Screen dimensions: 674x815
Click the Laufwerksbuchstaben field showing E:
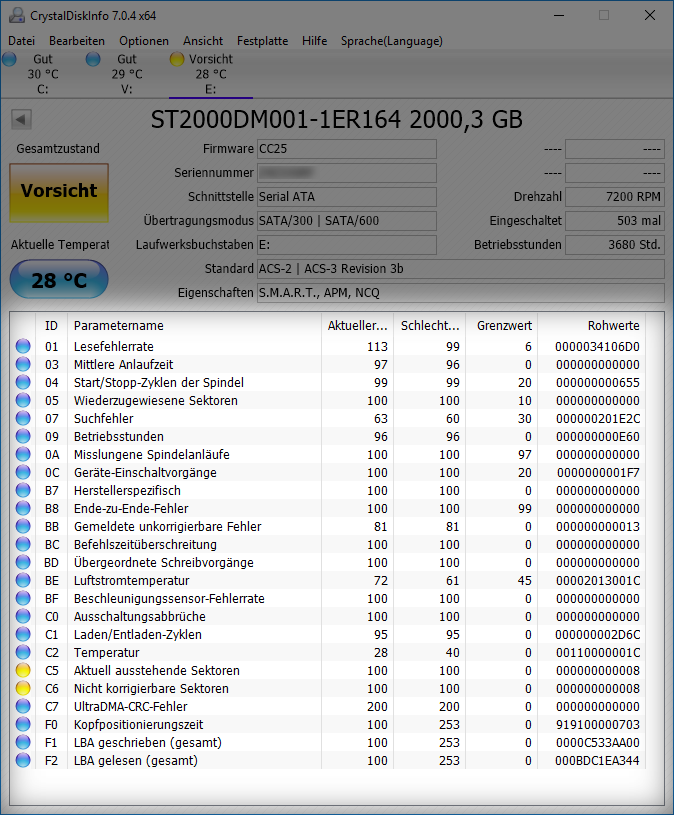(347, 244)
